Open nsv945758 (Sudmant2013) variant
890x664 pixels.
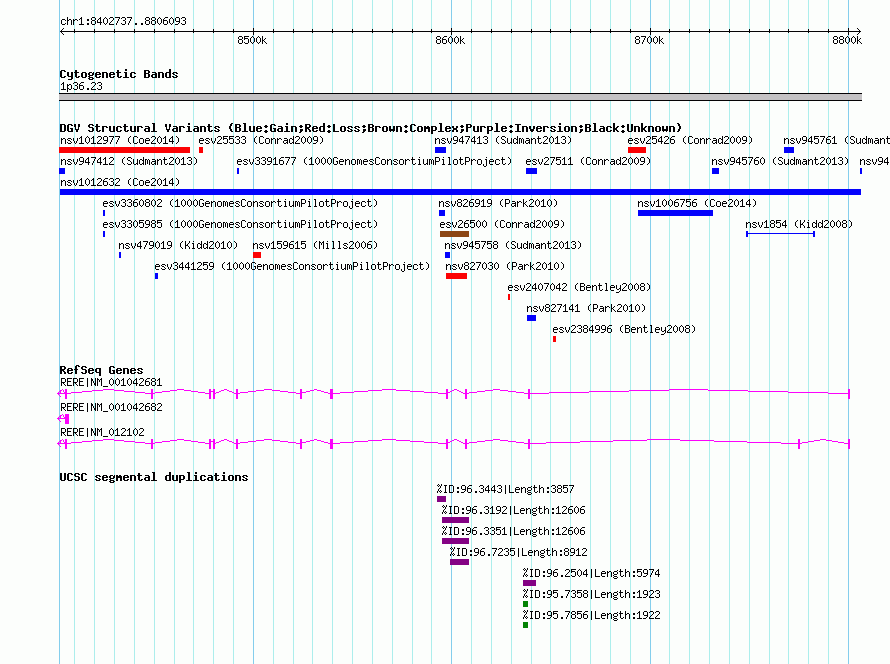click(x=513, y=245)
